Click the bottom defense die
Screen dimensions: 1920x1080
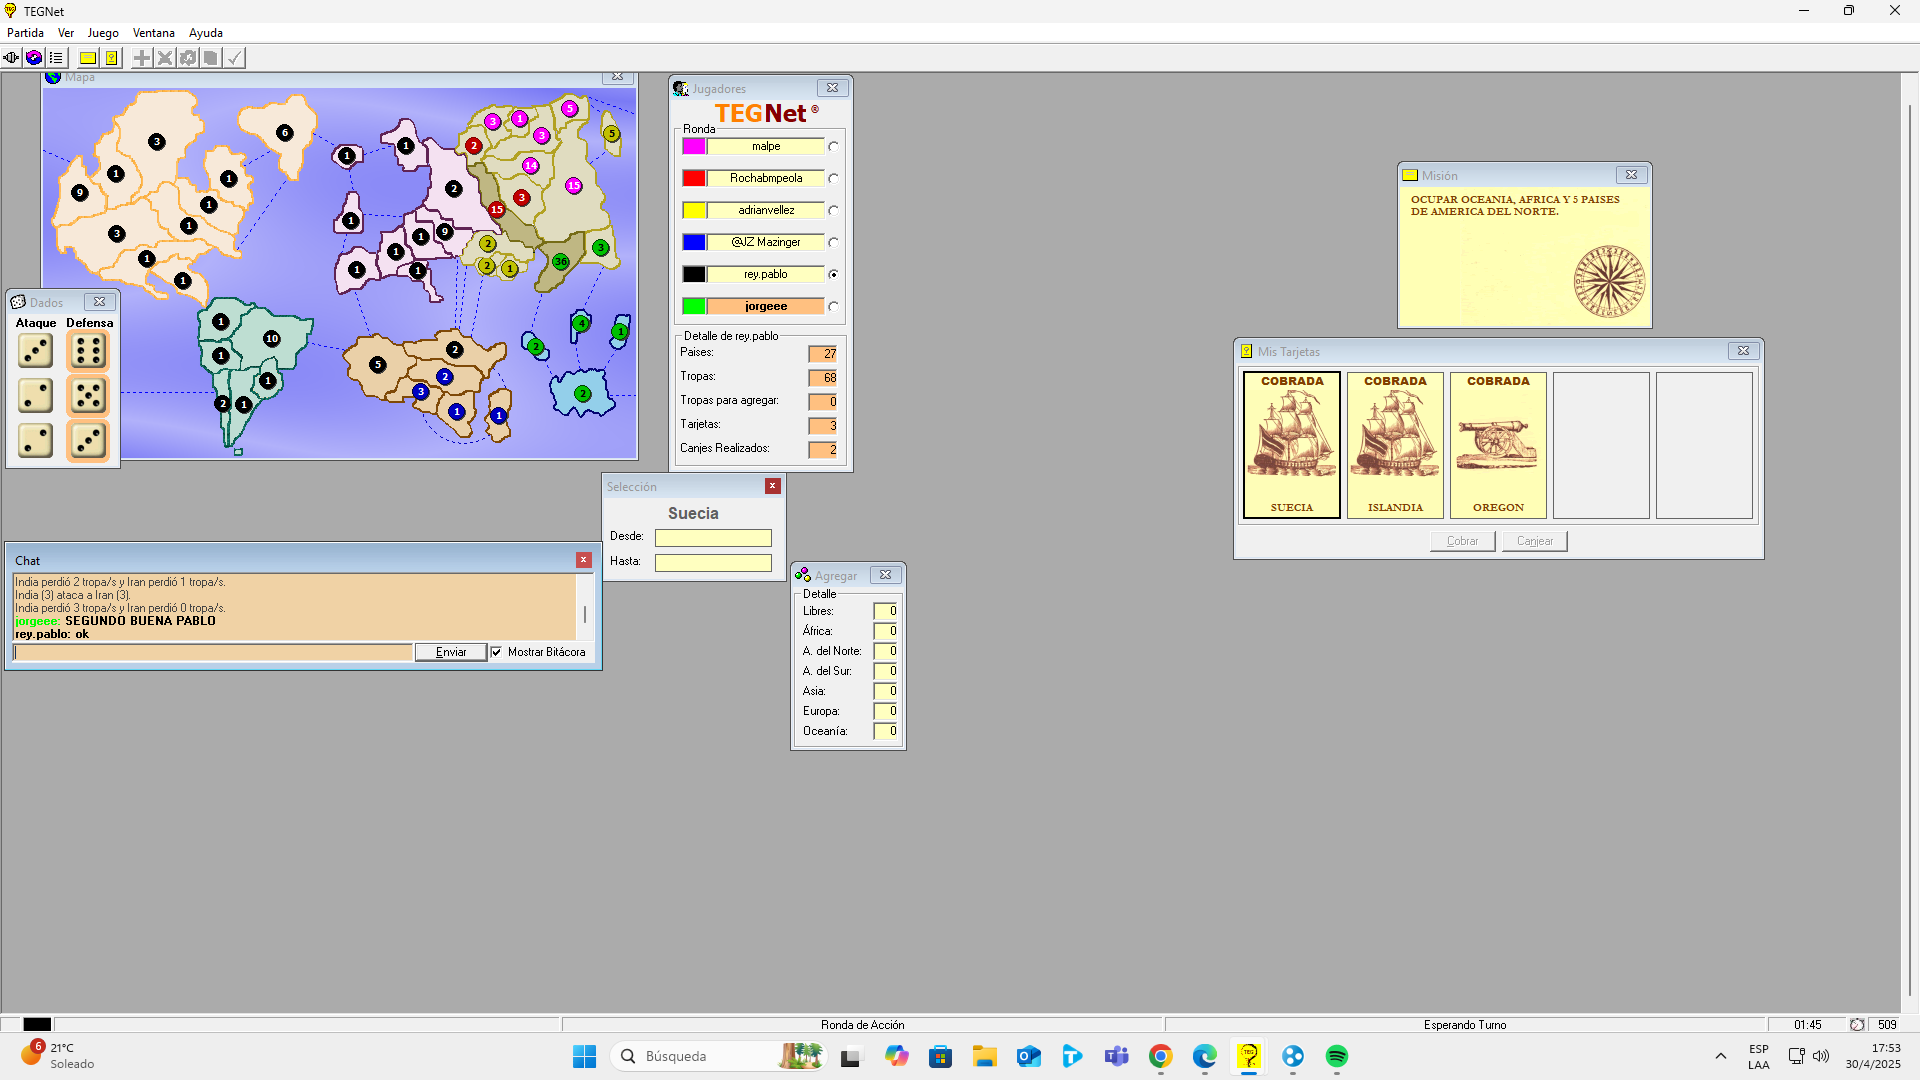(x=88, y=441)
